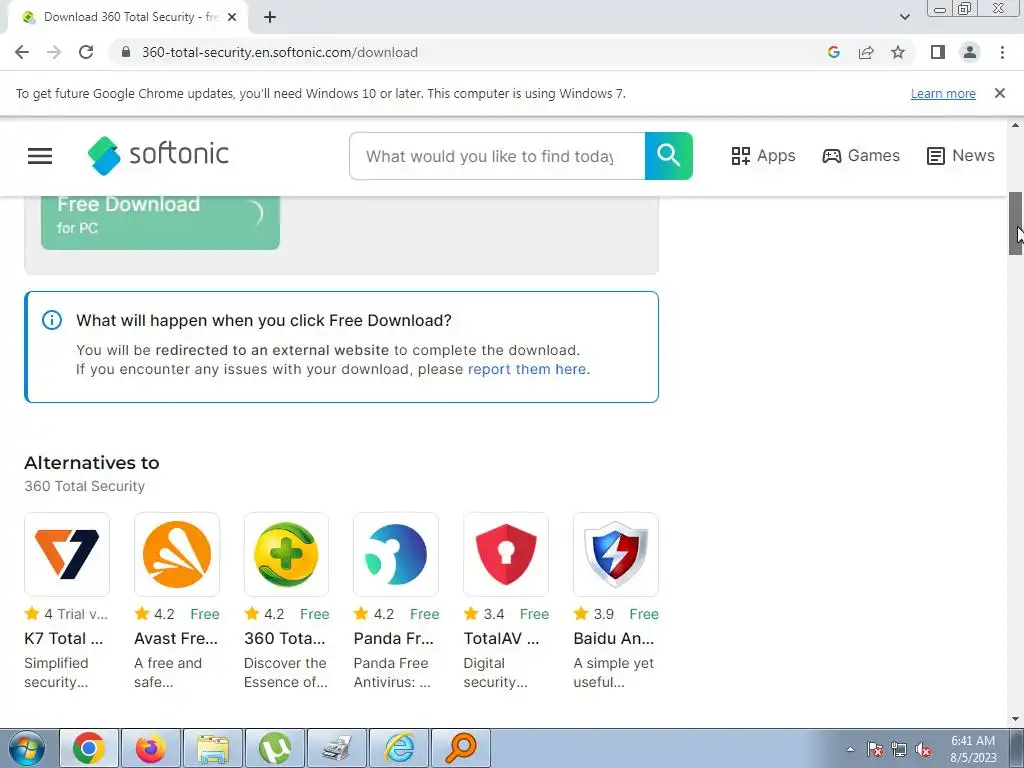
Task: Open TotalAV shield icon
Action: [505, 554]
